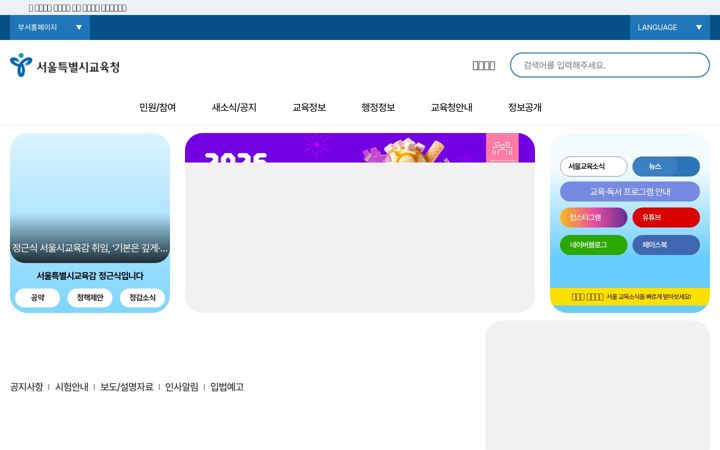
Task: Open the 네이버블로그 link
Action: point(594,245)
